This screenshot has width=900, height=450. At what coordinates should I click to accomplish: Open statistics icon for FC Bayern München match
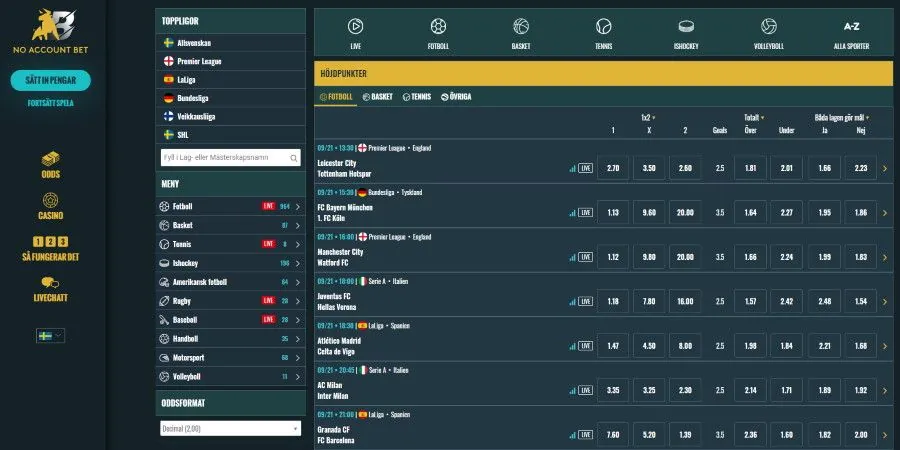(x=572, y=213)
